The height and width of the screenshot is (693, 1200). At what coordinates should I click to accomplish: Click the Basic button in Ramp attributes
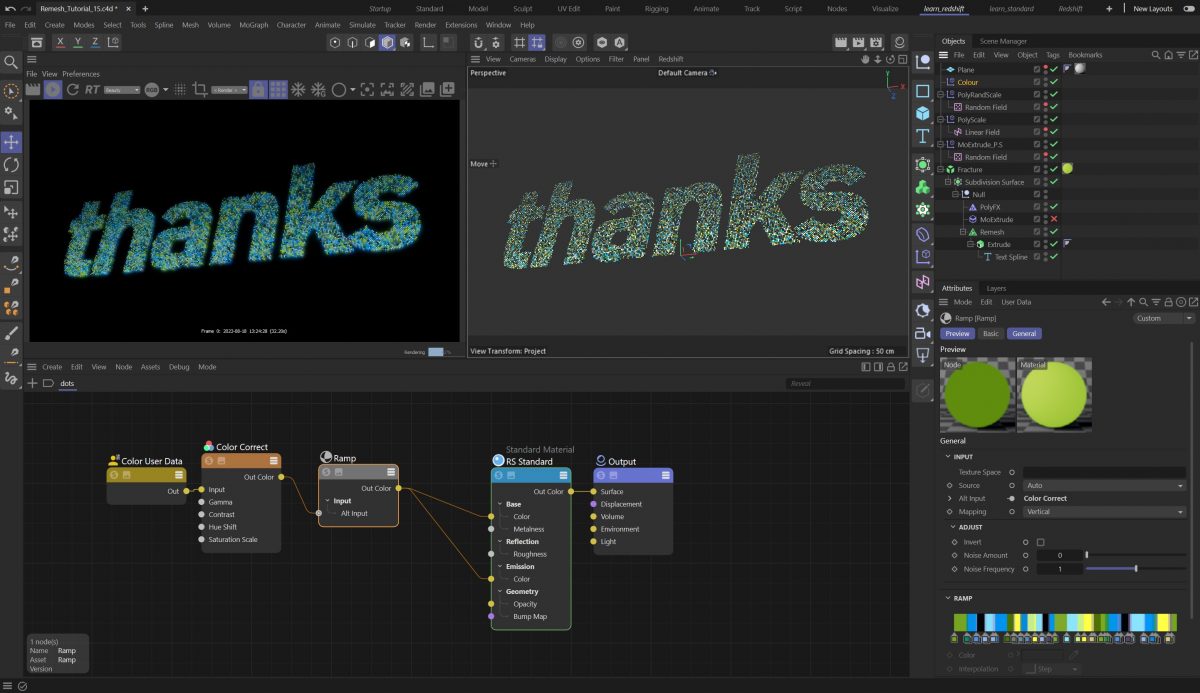pyautogui.click(x=990, y=333)
